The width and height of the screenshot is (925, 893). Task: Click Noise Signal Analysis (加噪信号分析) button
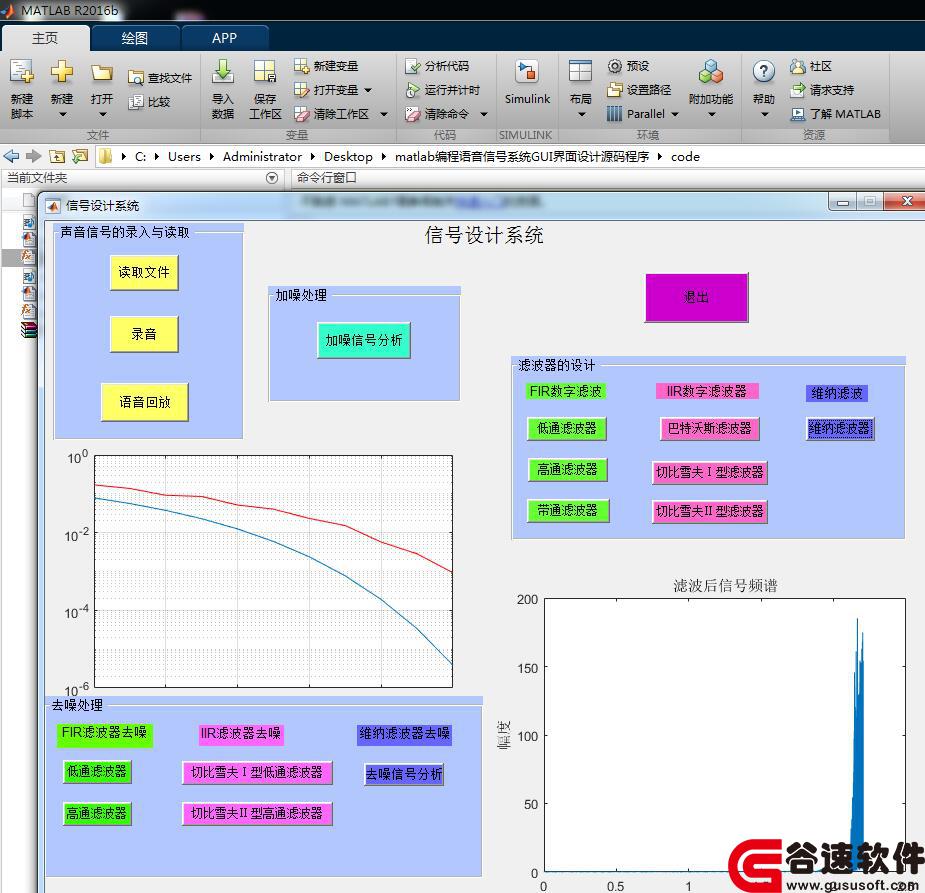pos(363,340)
